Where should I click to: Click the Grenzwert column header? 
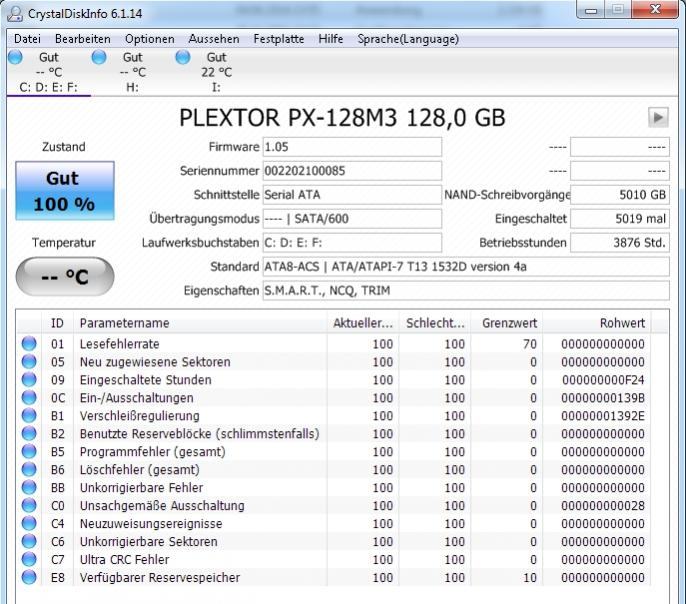(507, 323)
